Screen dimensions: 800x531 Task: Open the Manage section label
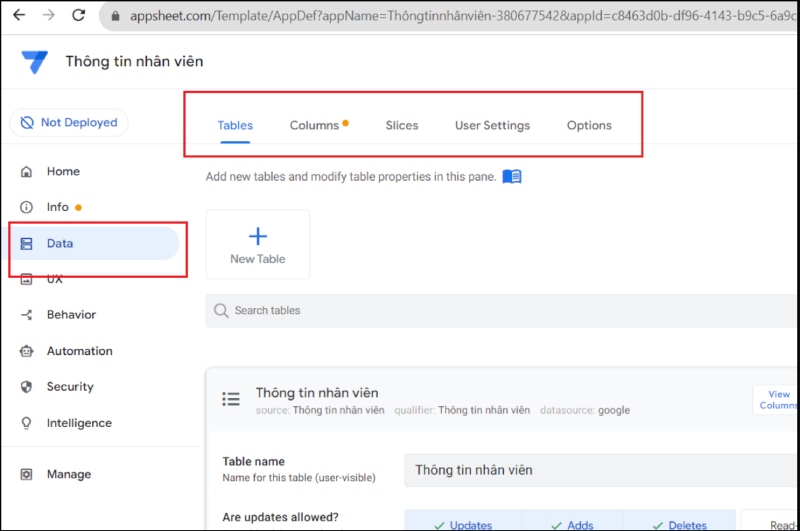coord(69,474)
